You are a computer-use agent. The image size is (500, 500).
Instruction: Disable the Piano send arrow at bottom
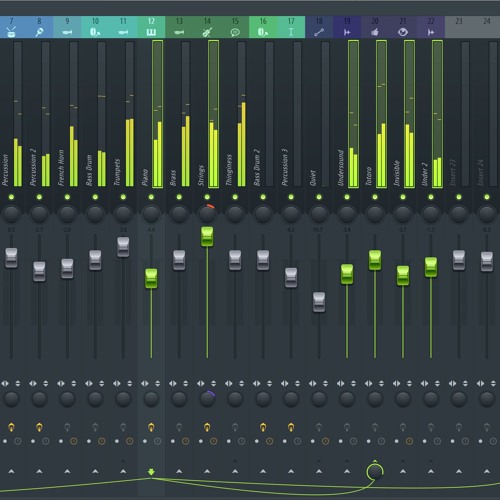(151, 472)
